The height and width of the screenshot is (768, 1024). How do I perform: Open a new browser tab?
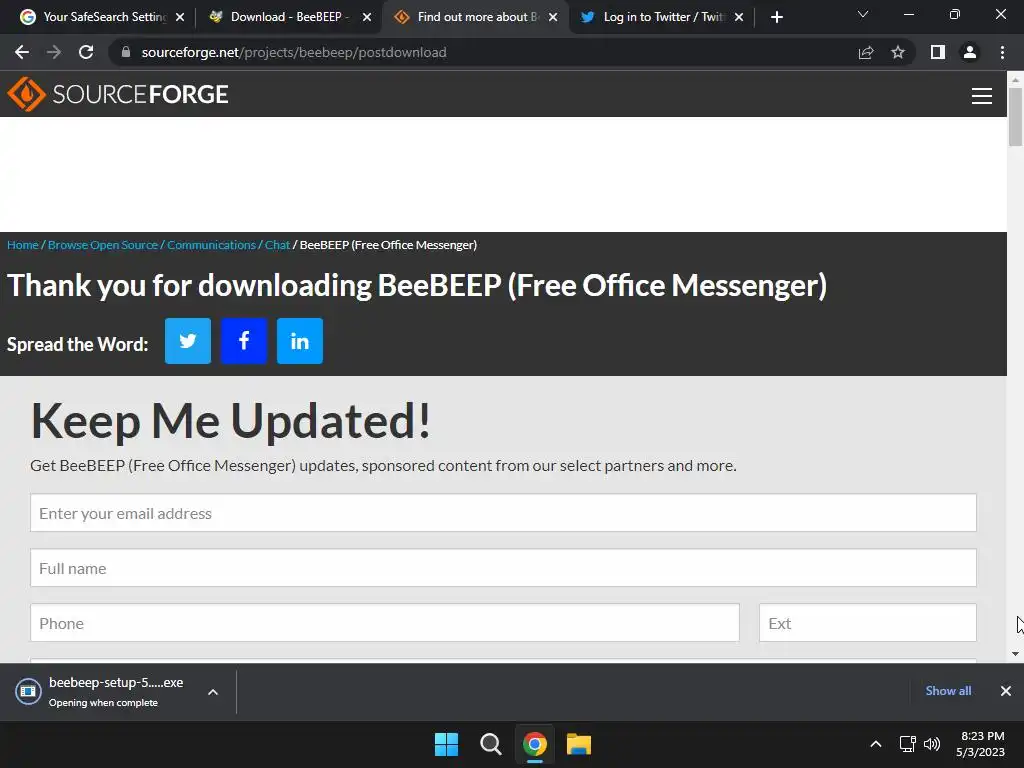point(776,18)
